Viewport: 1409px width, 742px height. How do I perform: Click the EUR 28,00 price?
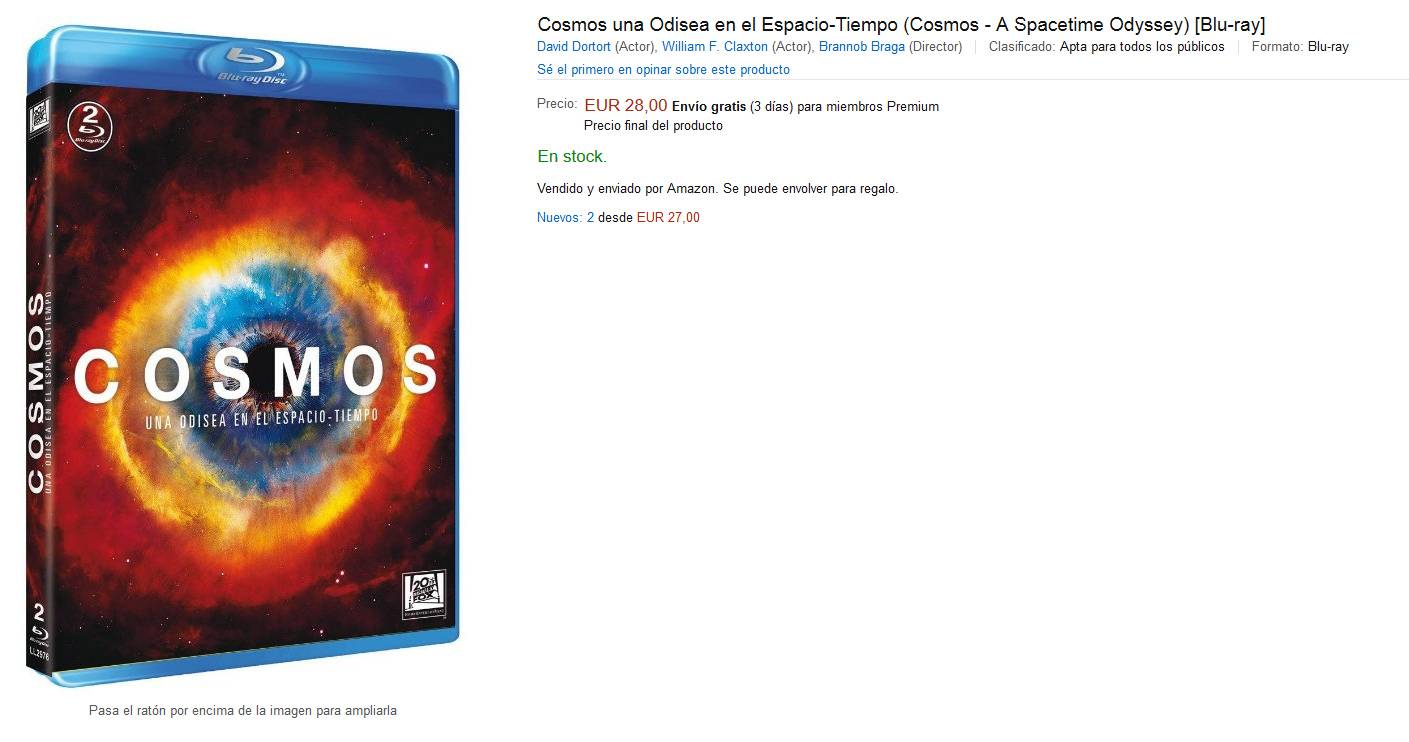626,105
